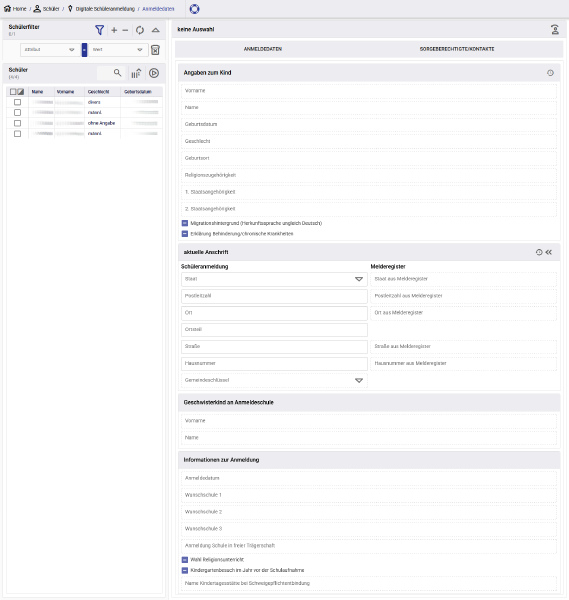Click the Postleitzahl input field

pyautogui.click(x=274, y=296)
